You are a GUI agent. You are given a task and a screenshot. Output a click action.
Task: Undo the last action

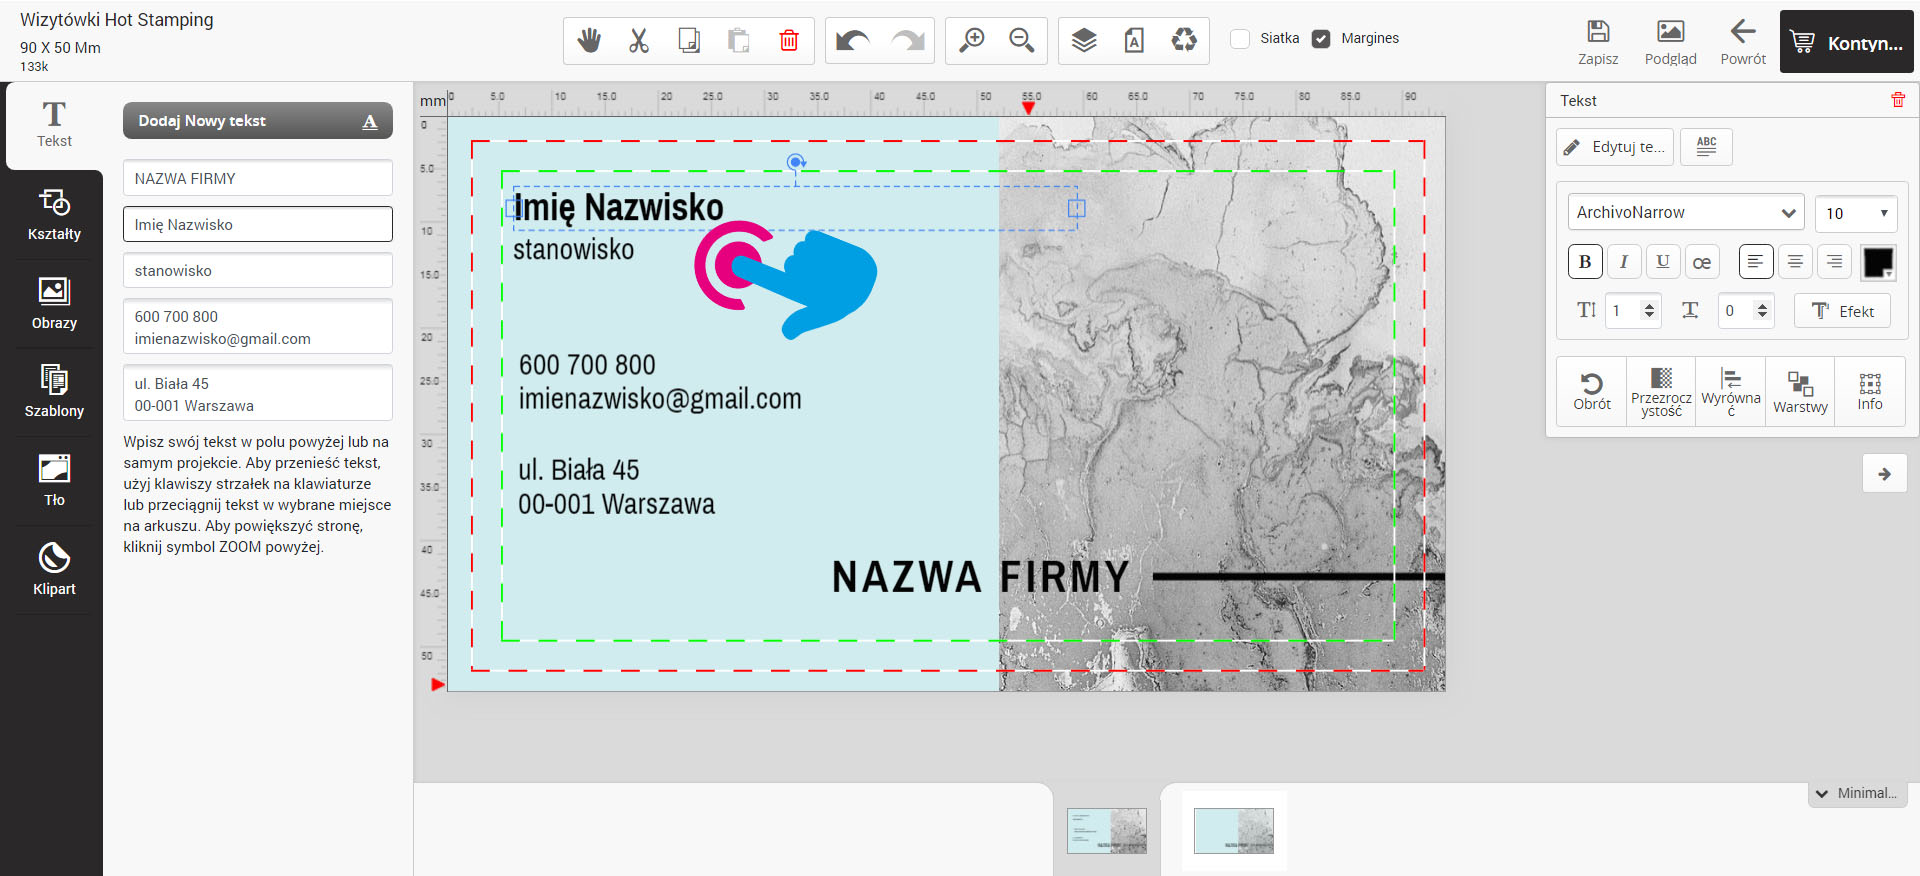(852, 40)
